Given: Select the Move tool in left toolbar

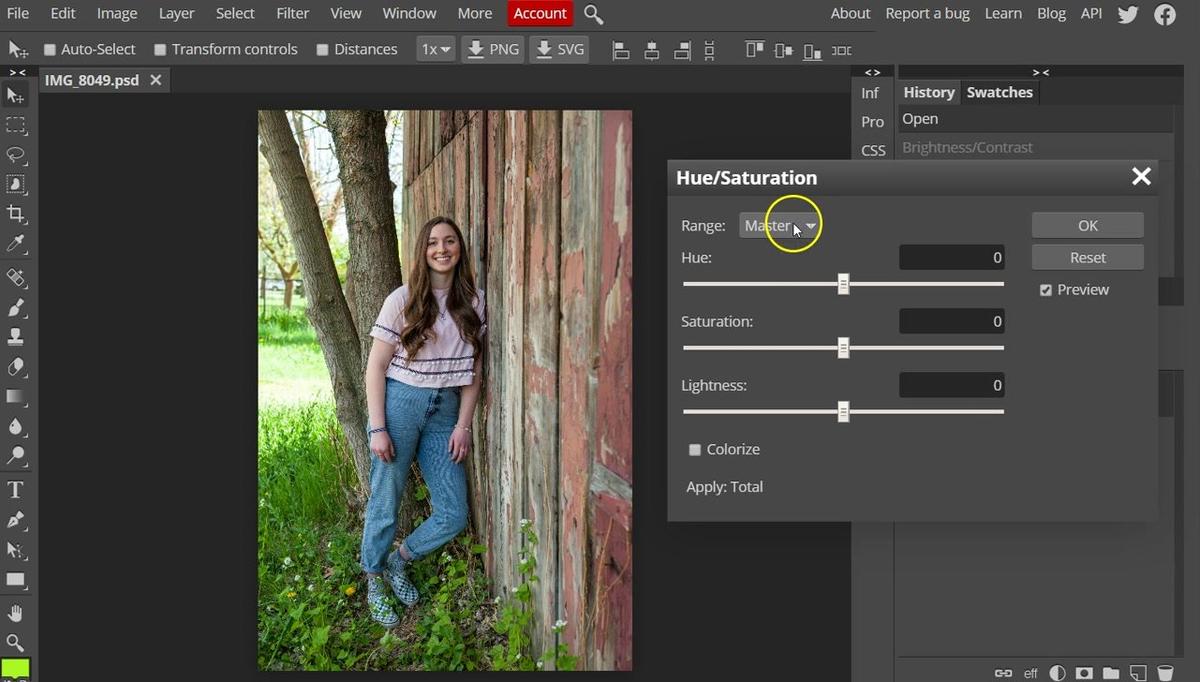Looking at the screenshot, I should 16,95.
